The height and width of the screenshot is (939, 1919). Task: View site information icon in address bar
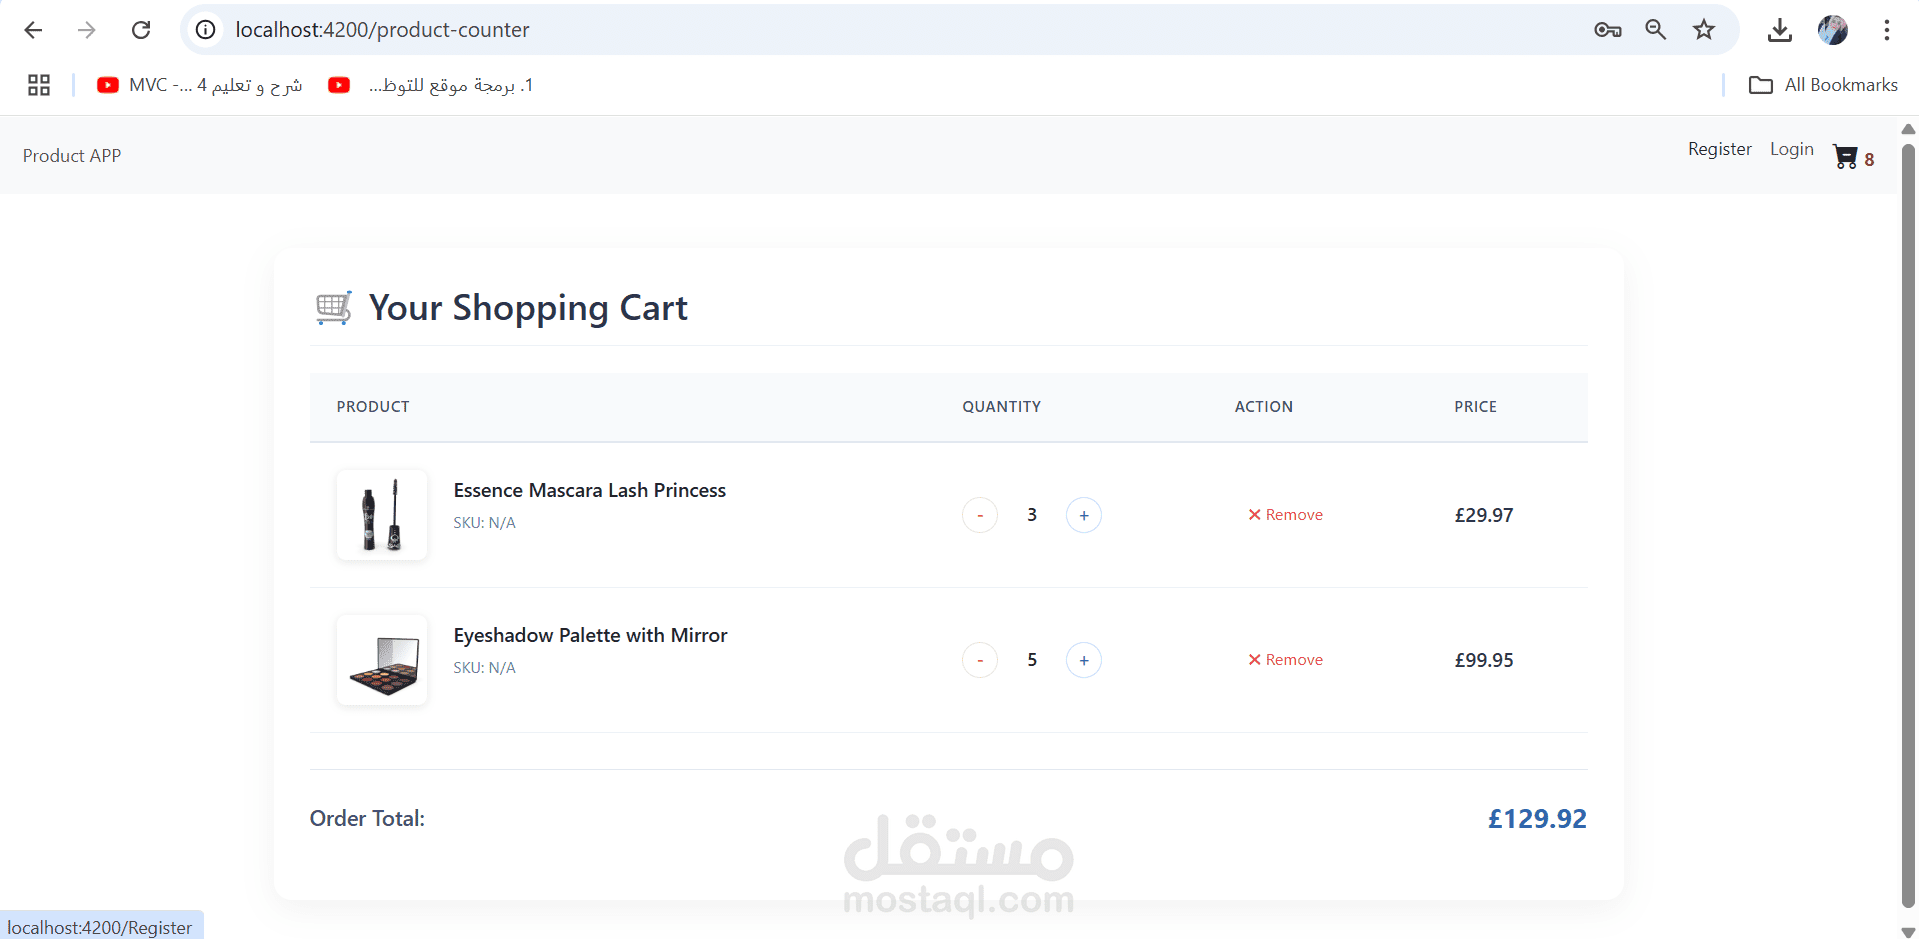[x=205, y=30]
